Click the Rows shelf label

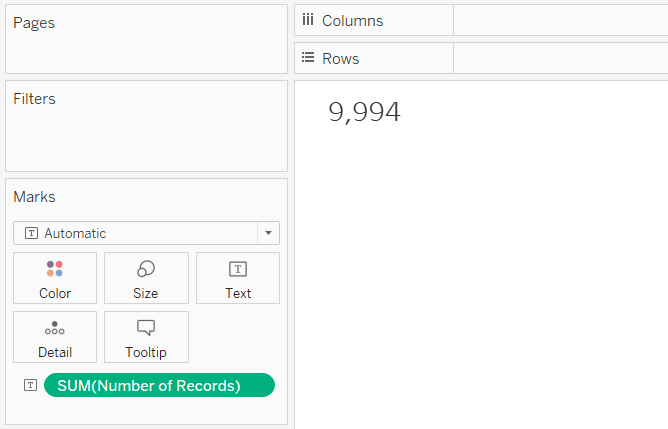coord(340,58)
